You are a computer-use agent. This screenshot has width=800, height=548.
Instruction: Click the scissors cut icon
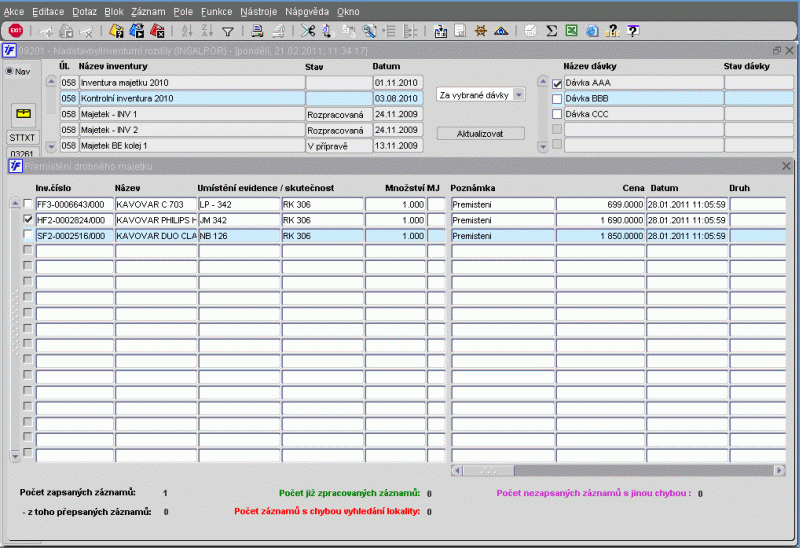(x=308, y=31)
